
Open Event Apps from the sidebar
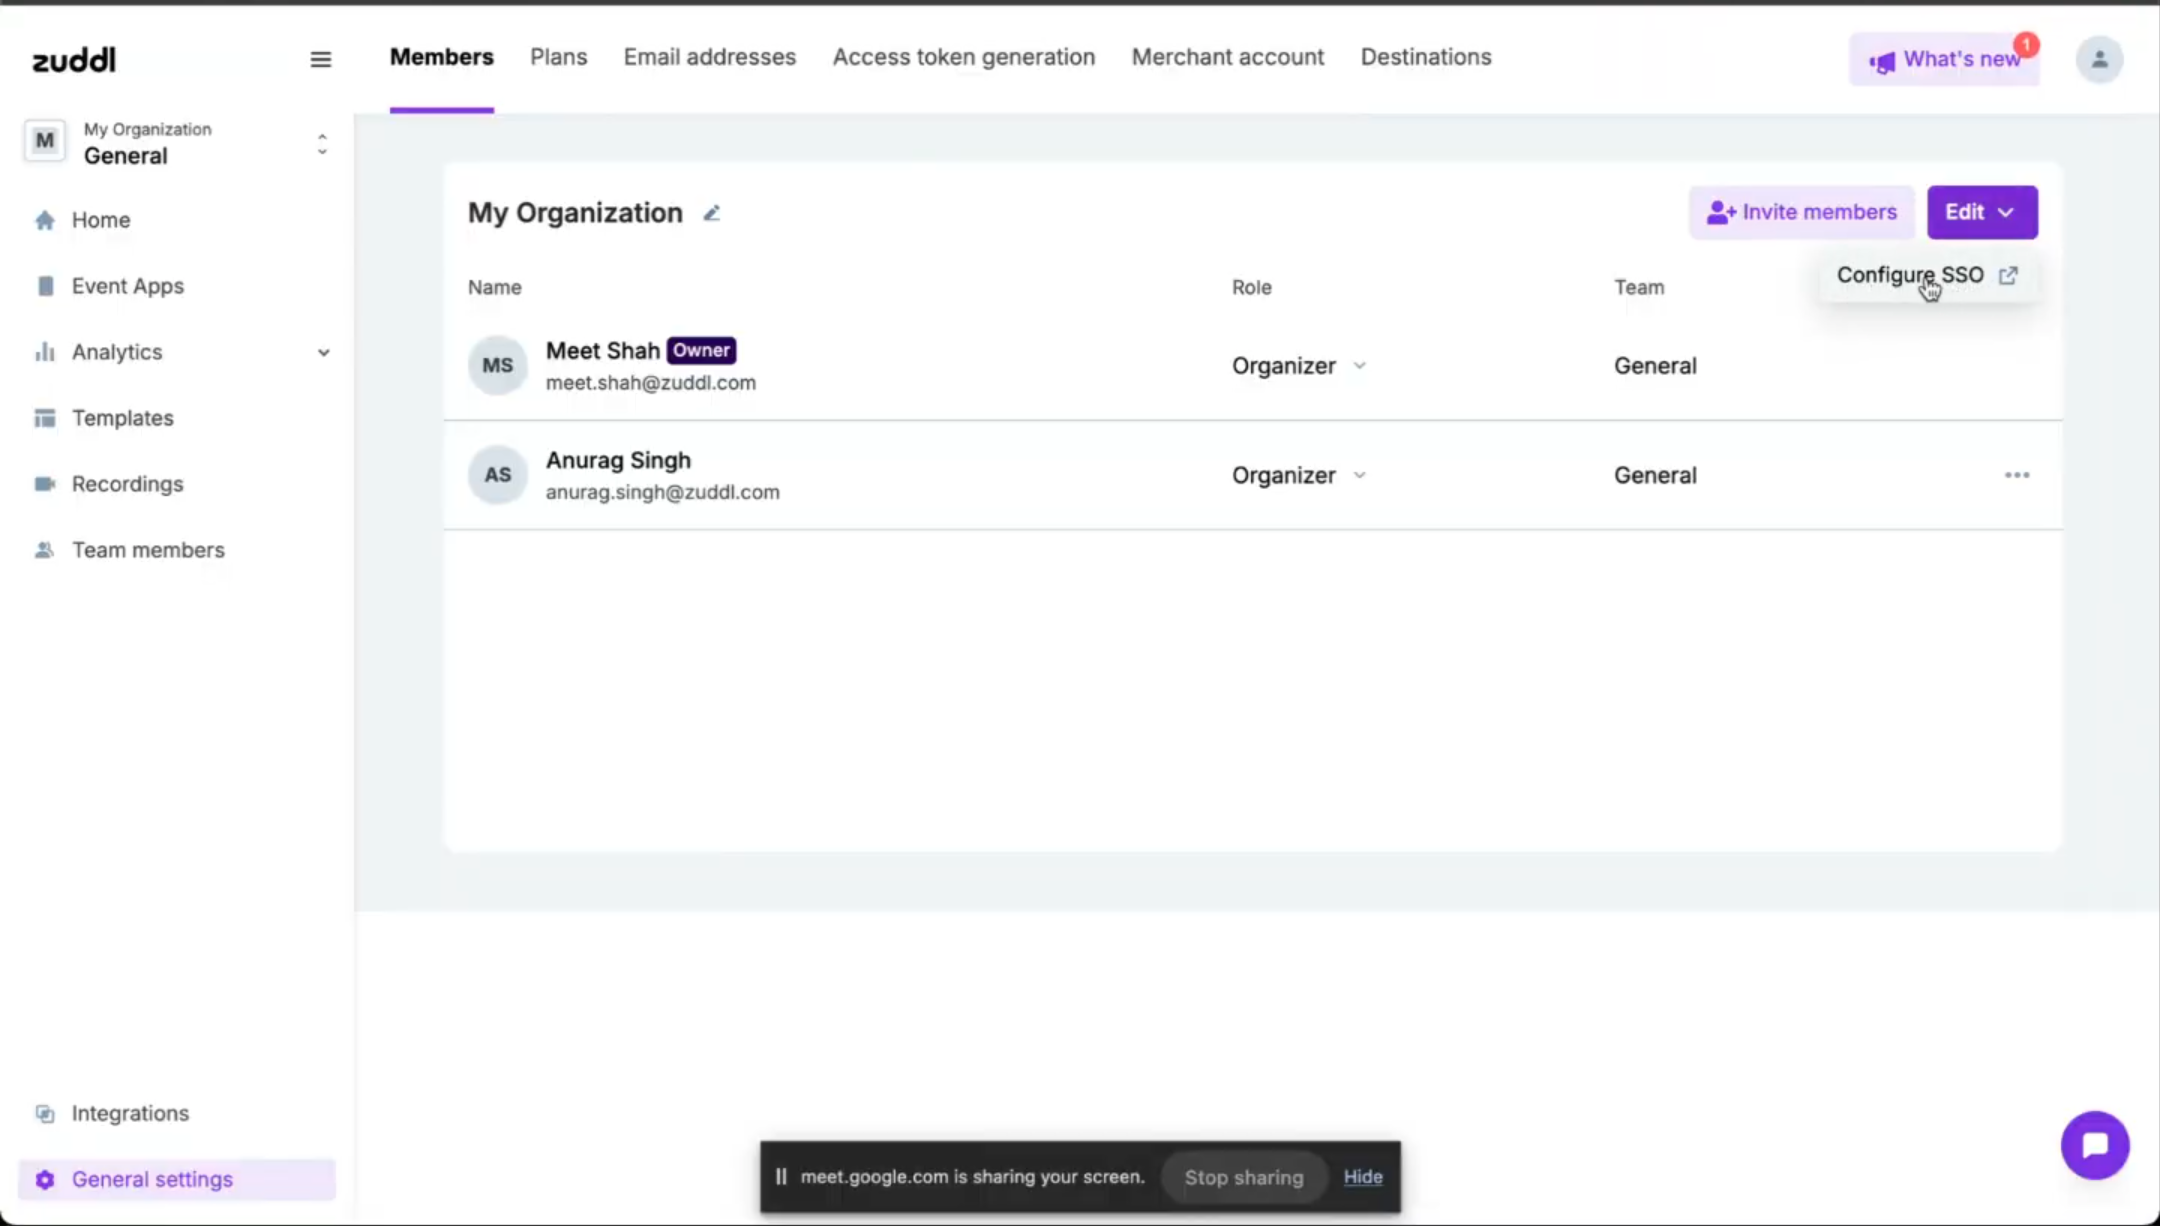click(127, 286)
